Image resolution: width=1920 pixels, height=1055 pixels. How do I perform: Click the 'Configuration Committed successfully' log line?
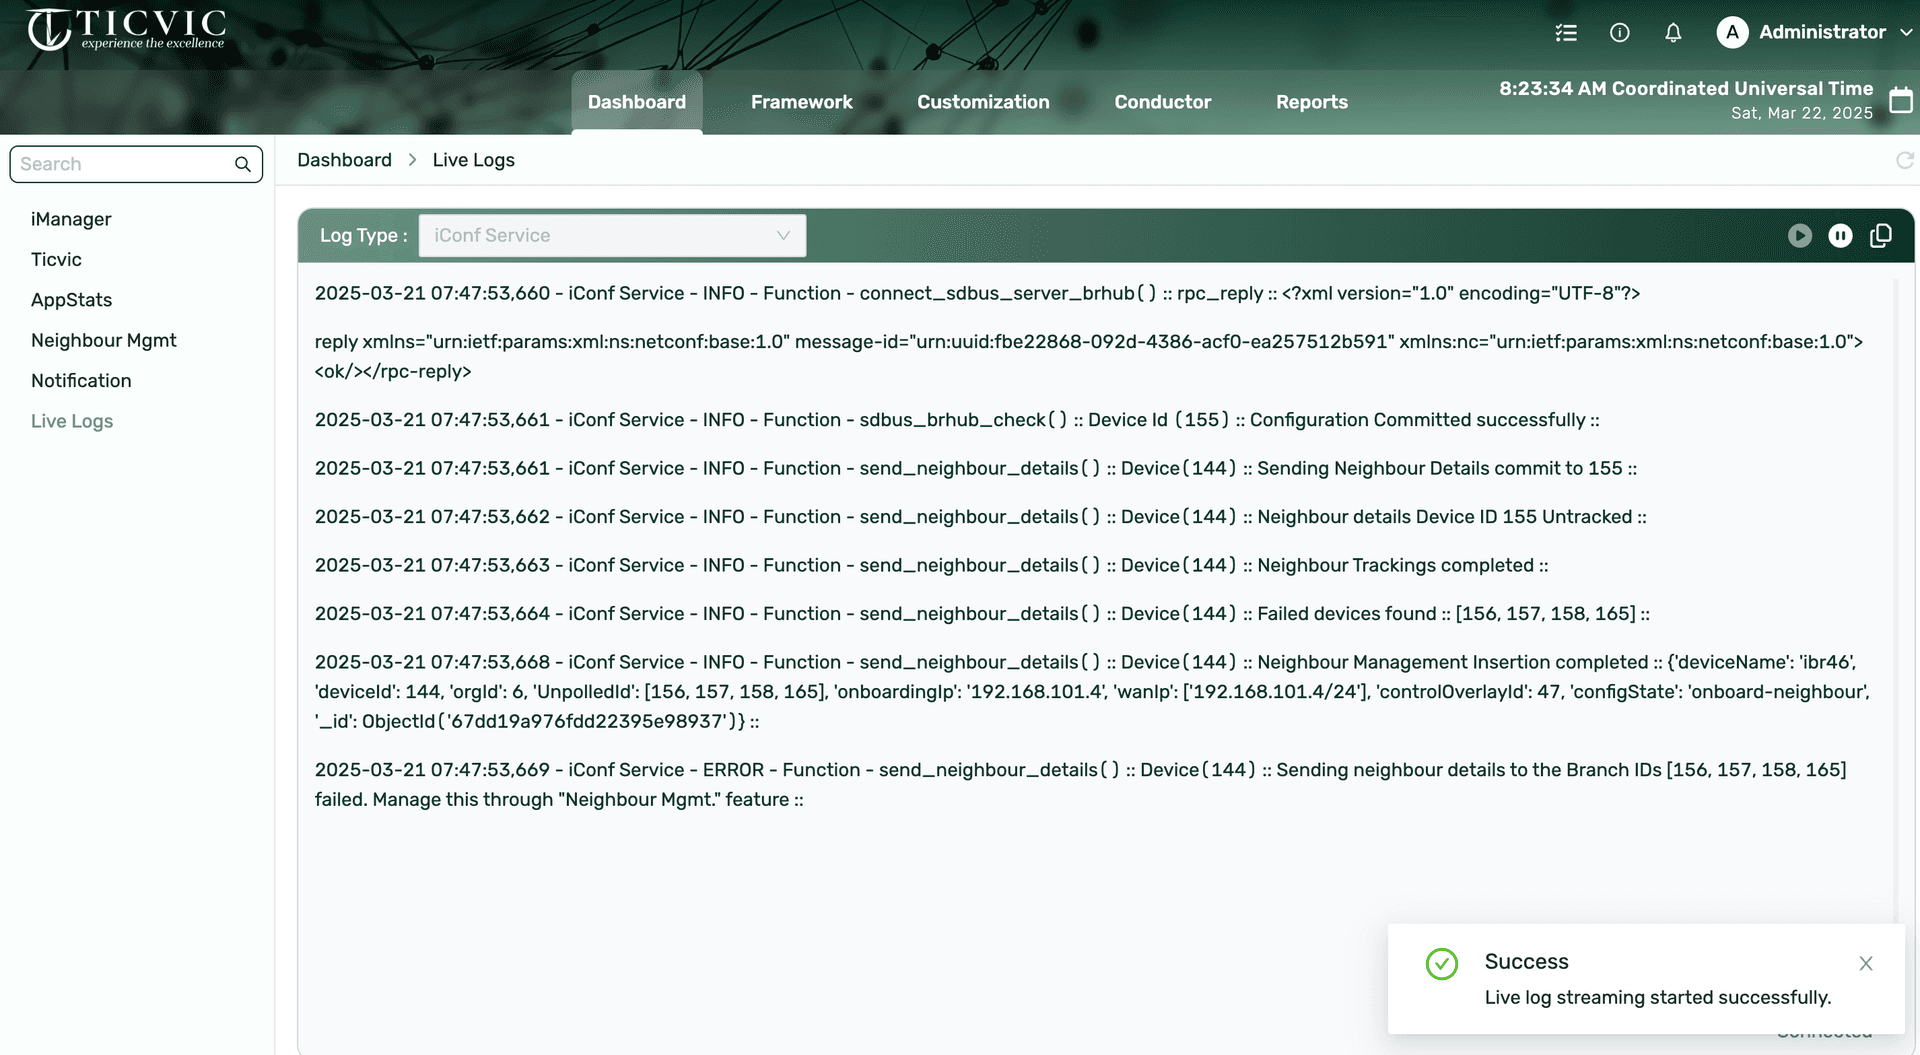click(957, 420)
